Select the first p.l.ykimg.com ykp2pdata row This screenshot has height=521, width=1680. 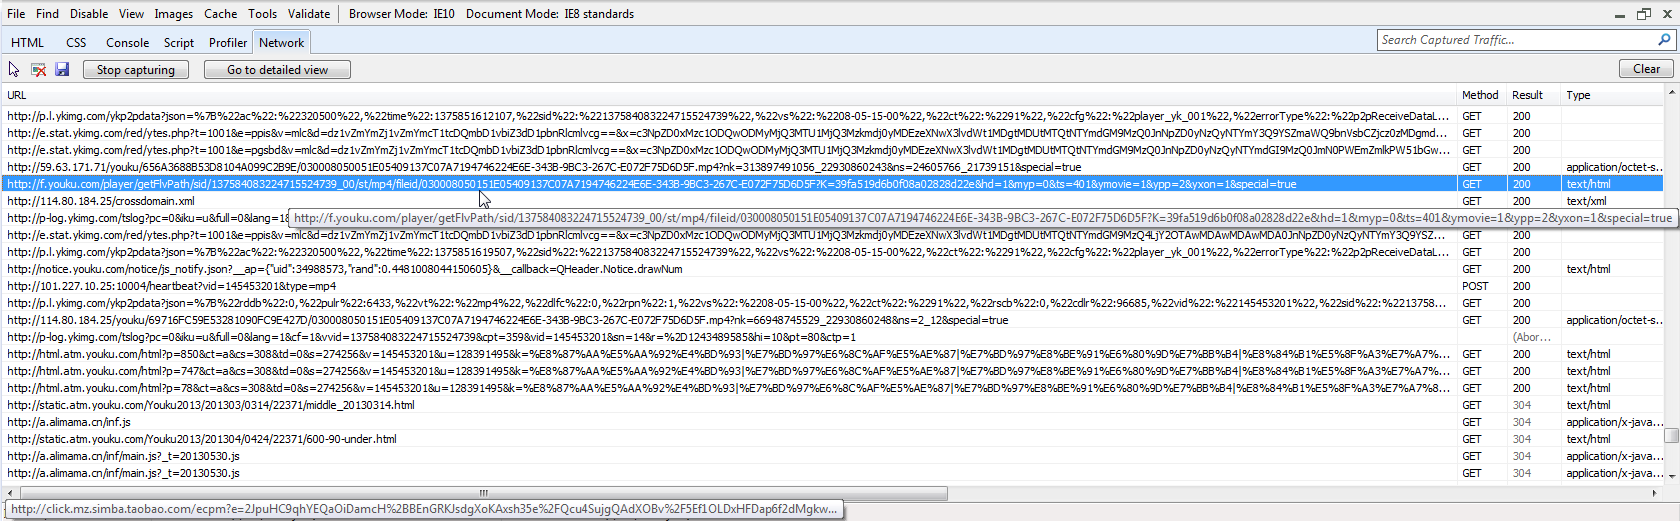(832, 116)
